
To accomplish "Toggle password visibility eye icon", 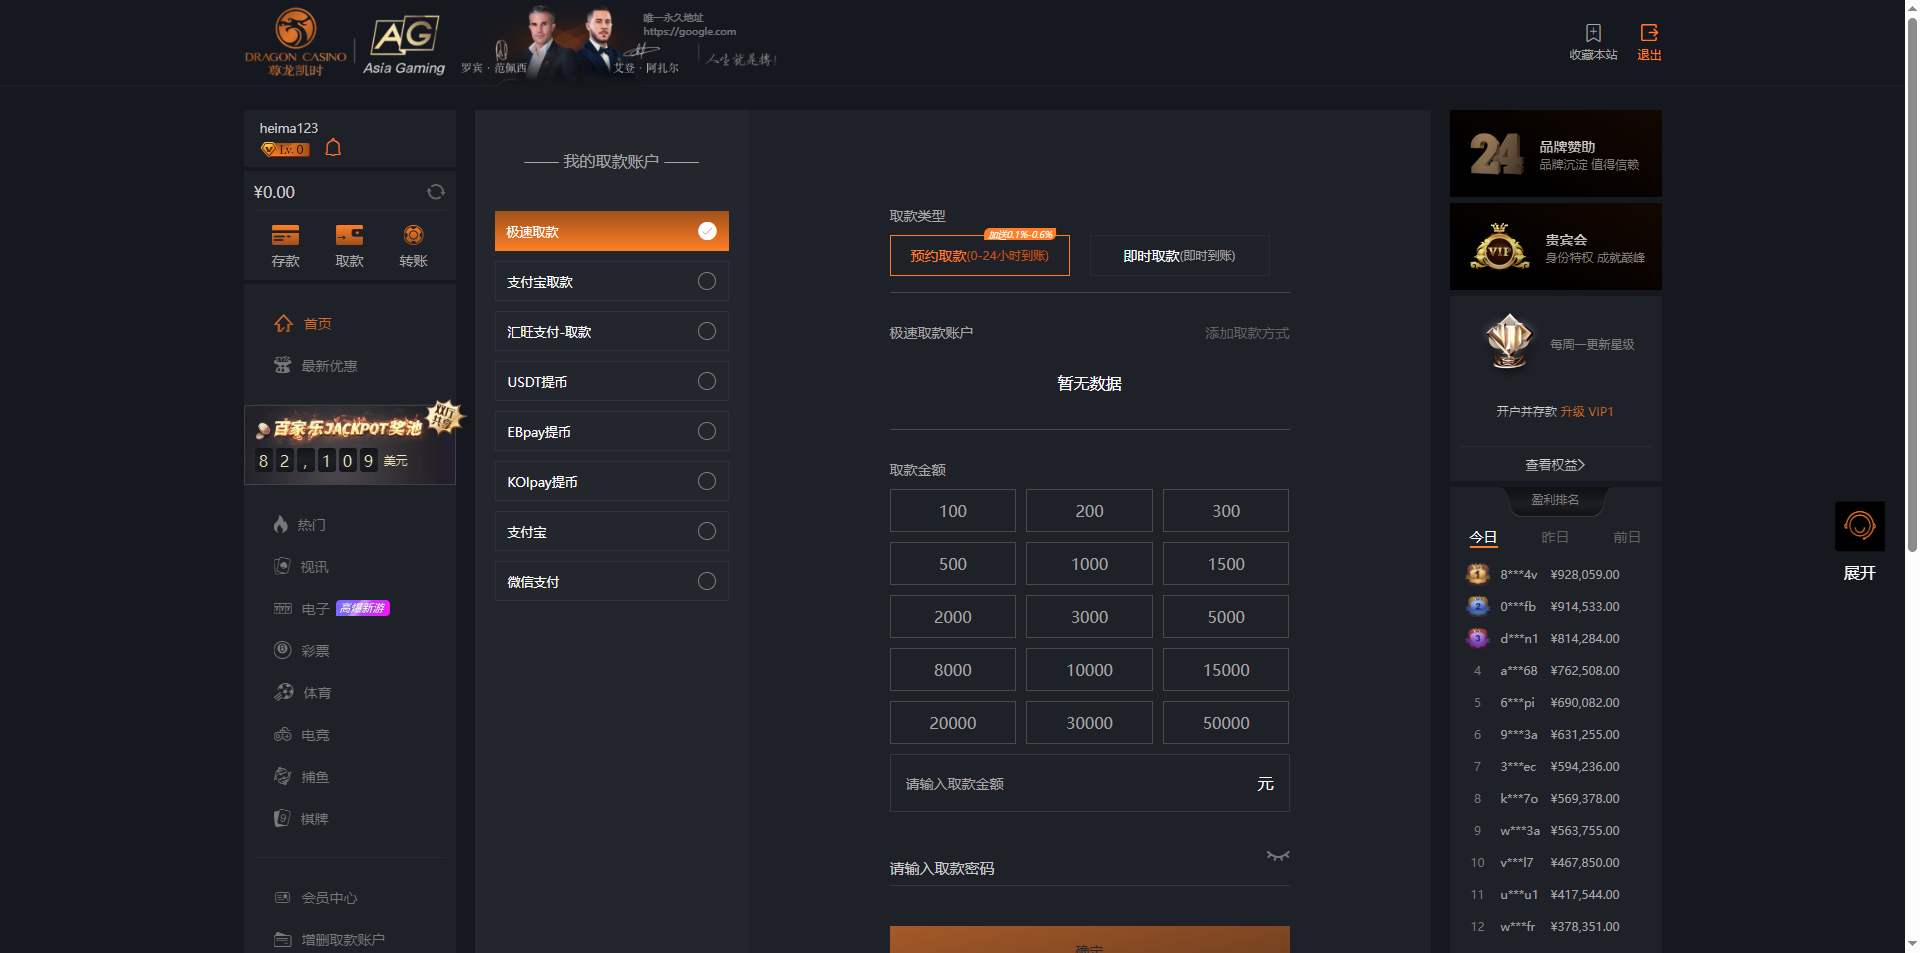I will (1277, 856).
